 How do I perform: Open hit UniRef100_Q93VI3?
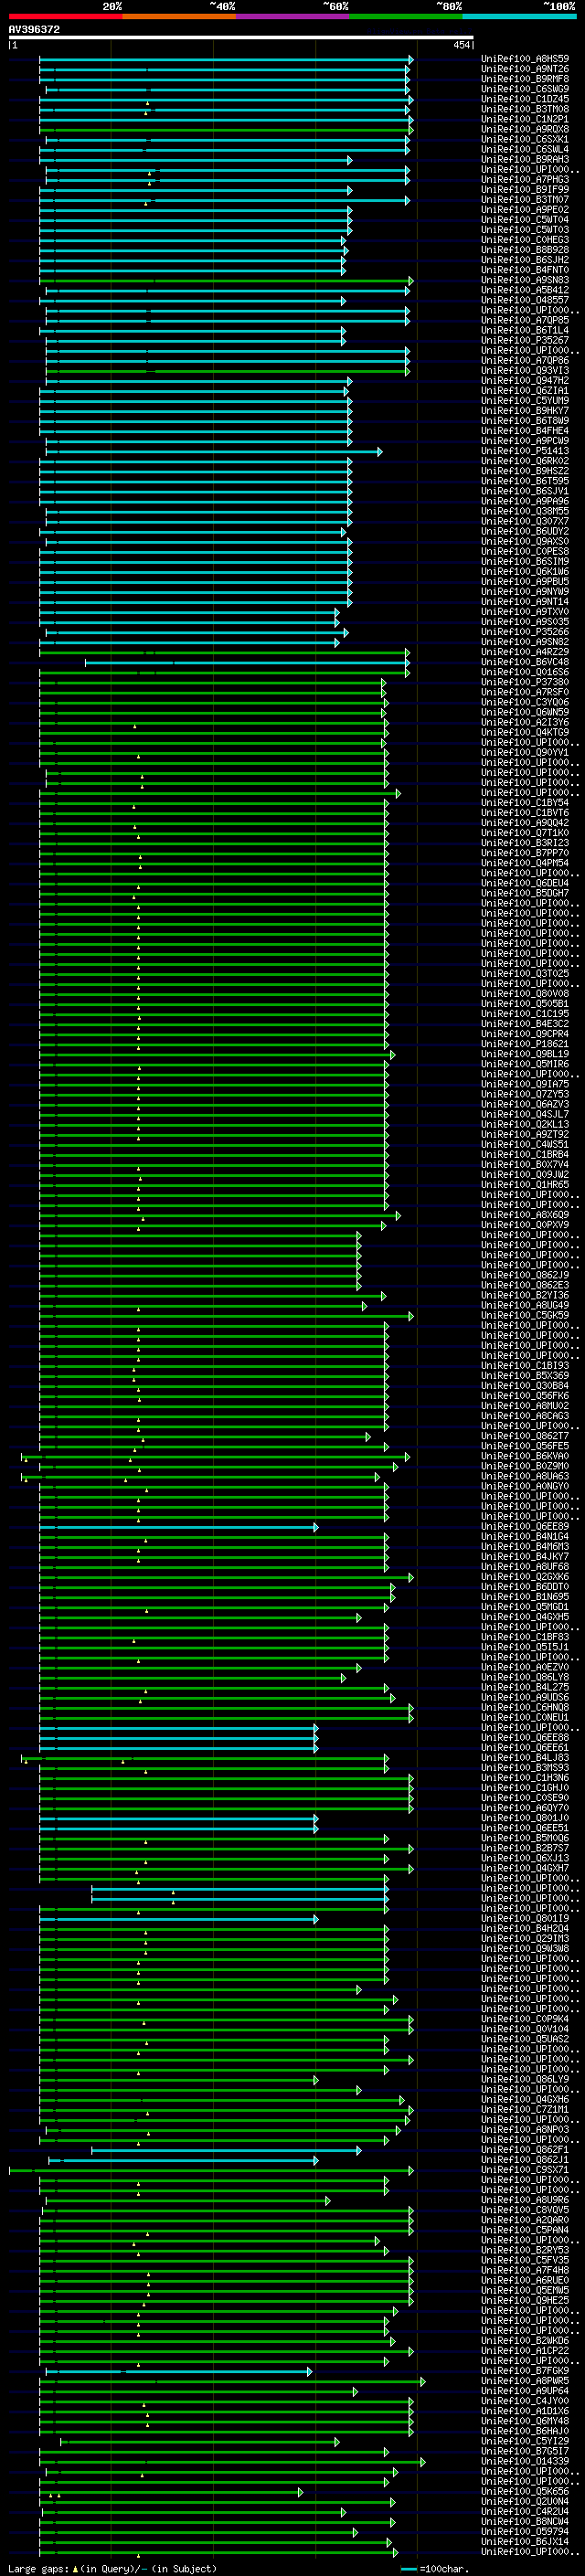click(x=525, y=371)
